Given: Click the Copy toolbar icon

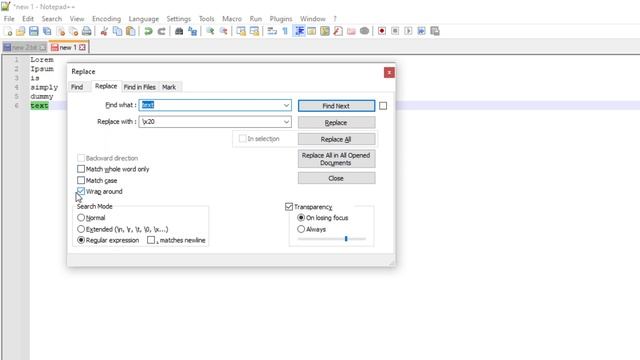Looking at the screenshot, I should [117, 31].
